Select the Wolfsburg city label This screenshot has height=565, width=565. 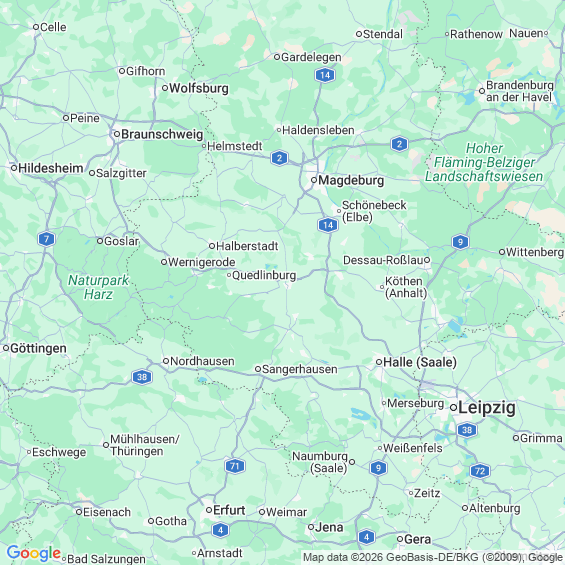tap(199, 88)
